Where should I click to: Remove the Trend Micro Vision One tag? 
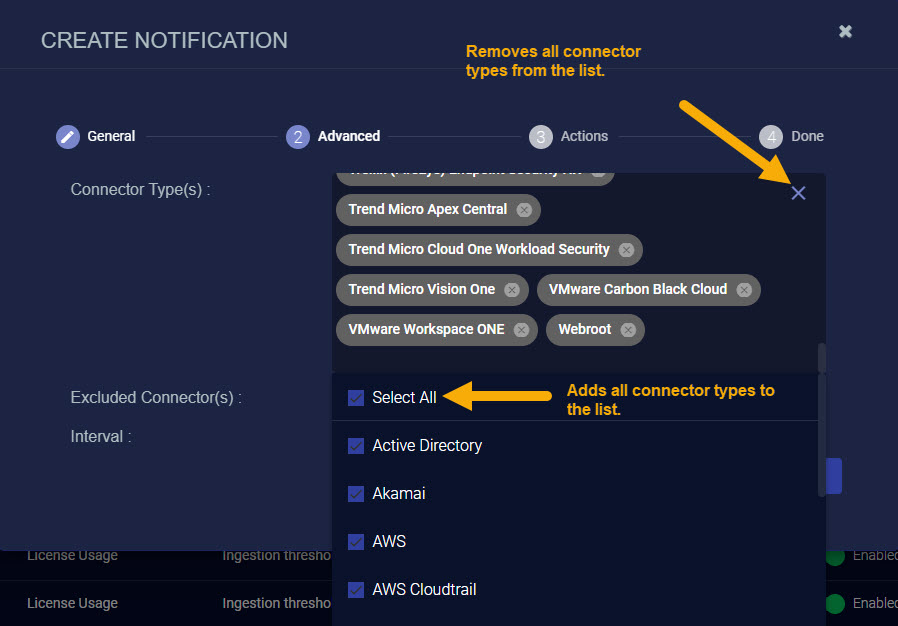pos(512,290)
